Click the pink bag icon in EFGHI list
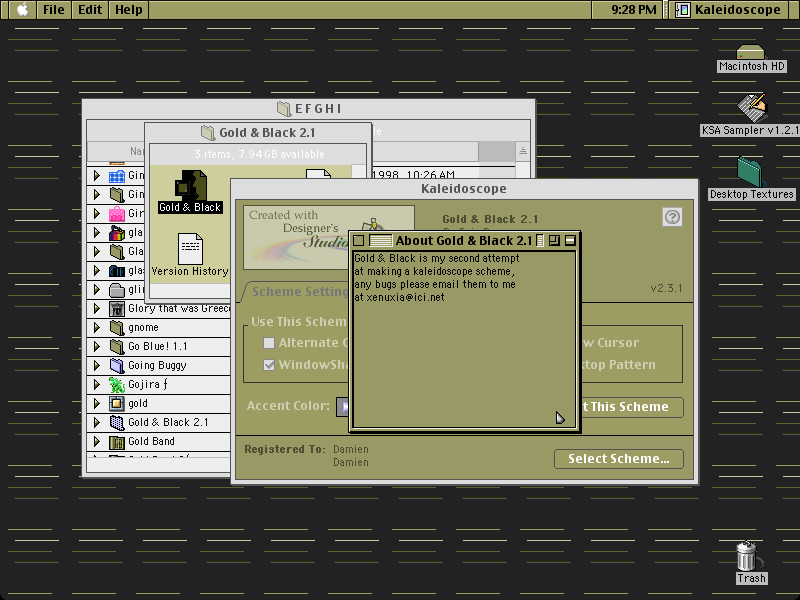Viewport: 800px width, 600px height. [117, 214]
